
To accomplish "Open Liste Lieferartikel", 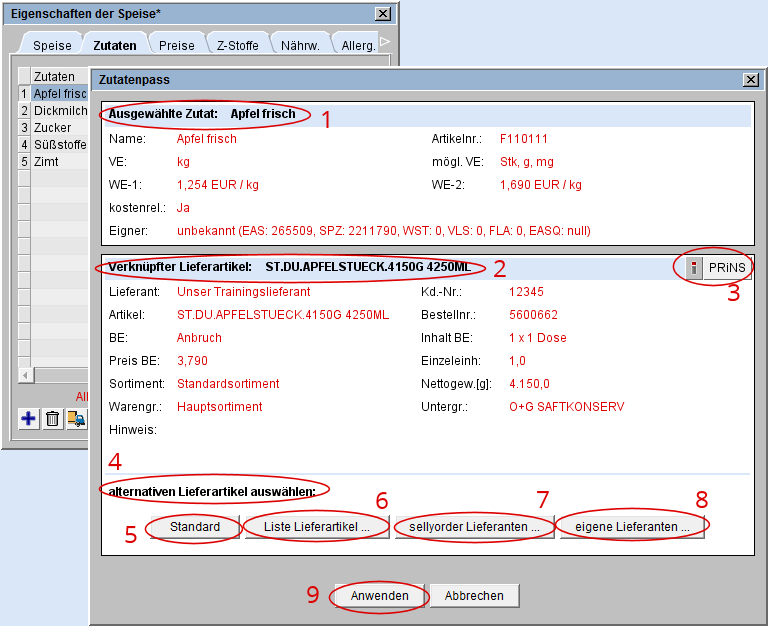I will click(317, 526).
